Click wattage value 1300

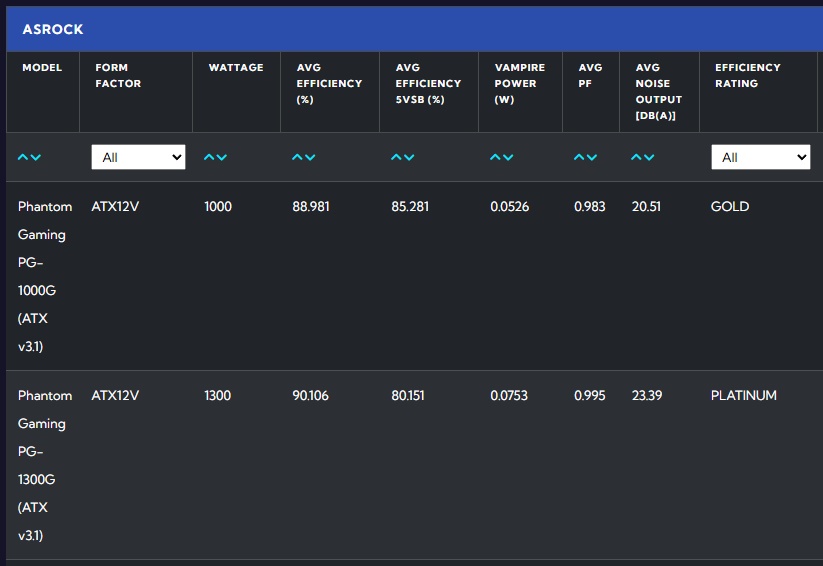(x=217, y=395)
